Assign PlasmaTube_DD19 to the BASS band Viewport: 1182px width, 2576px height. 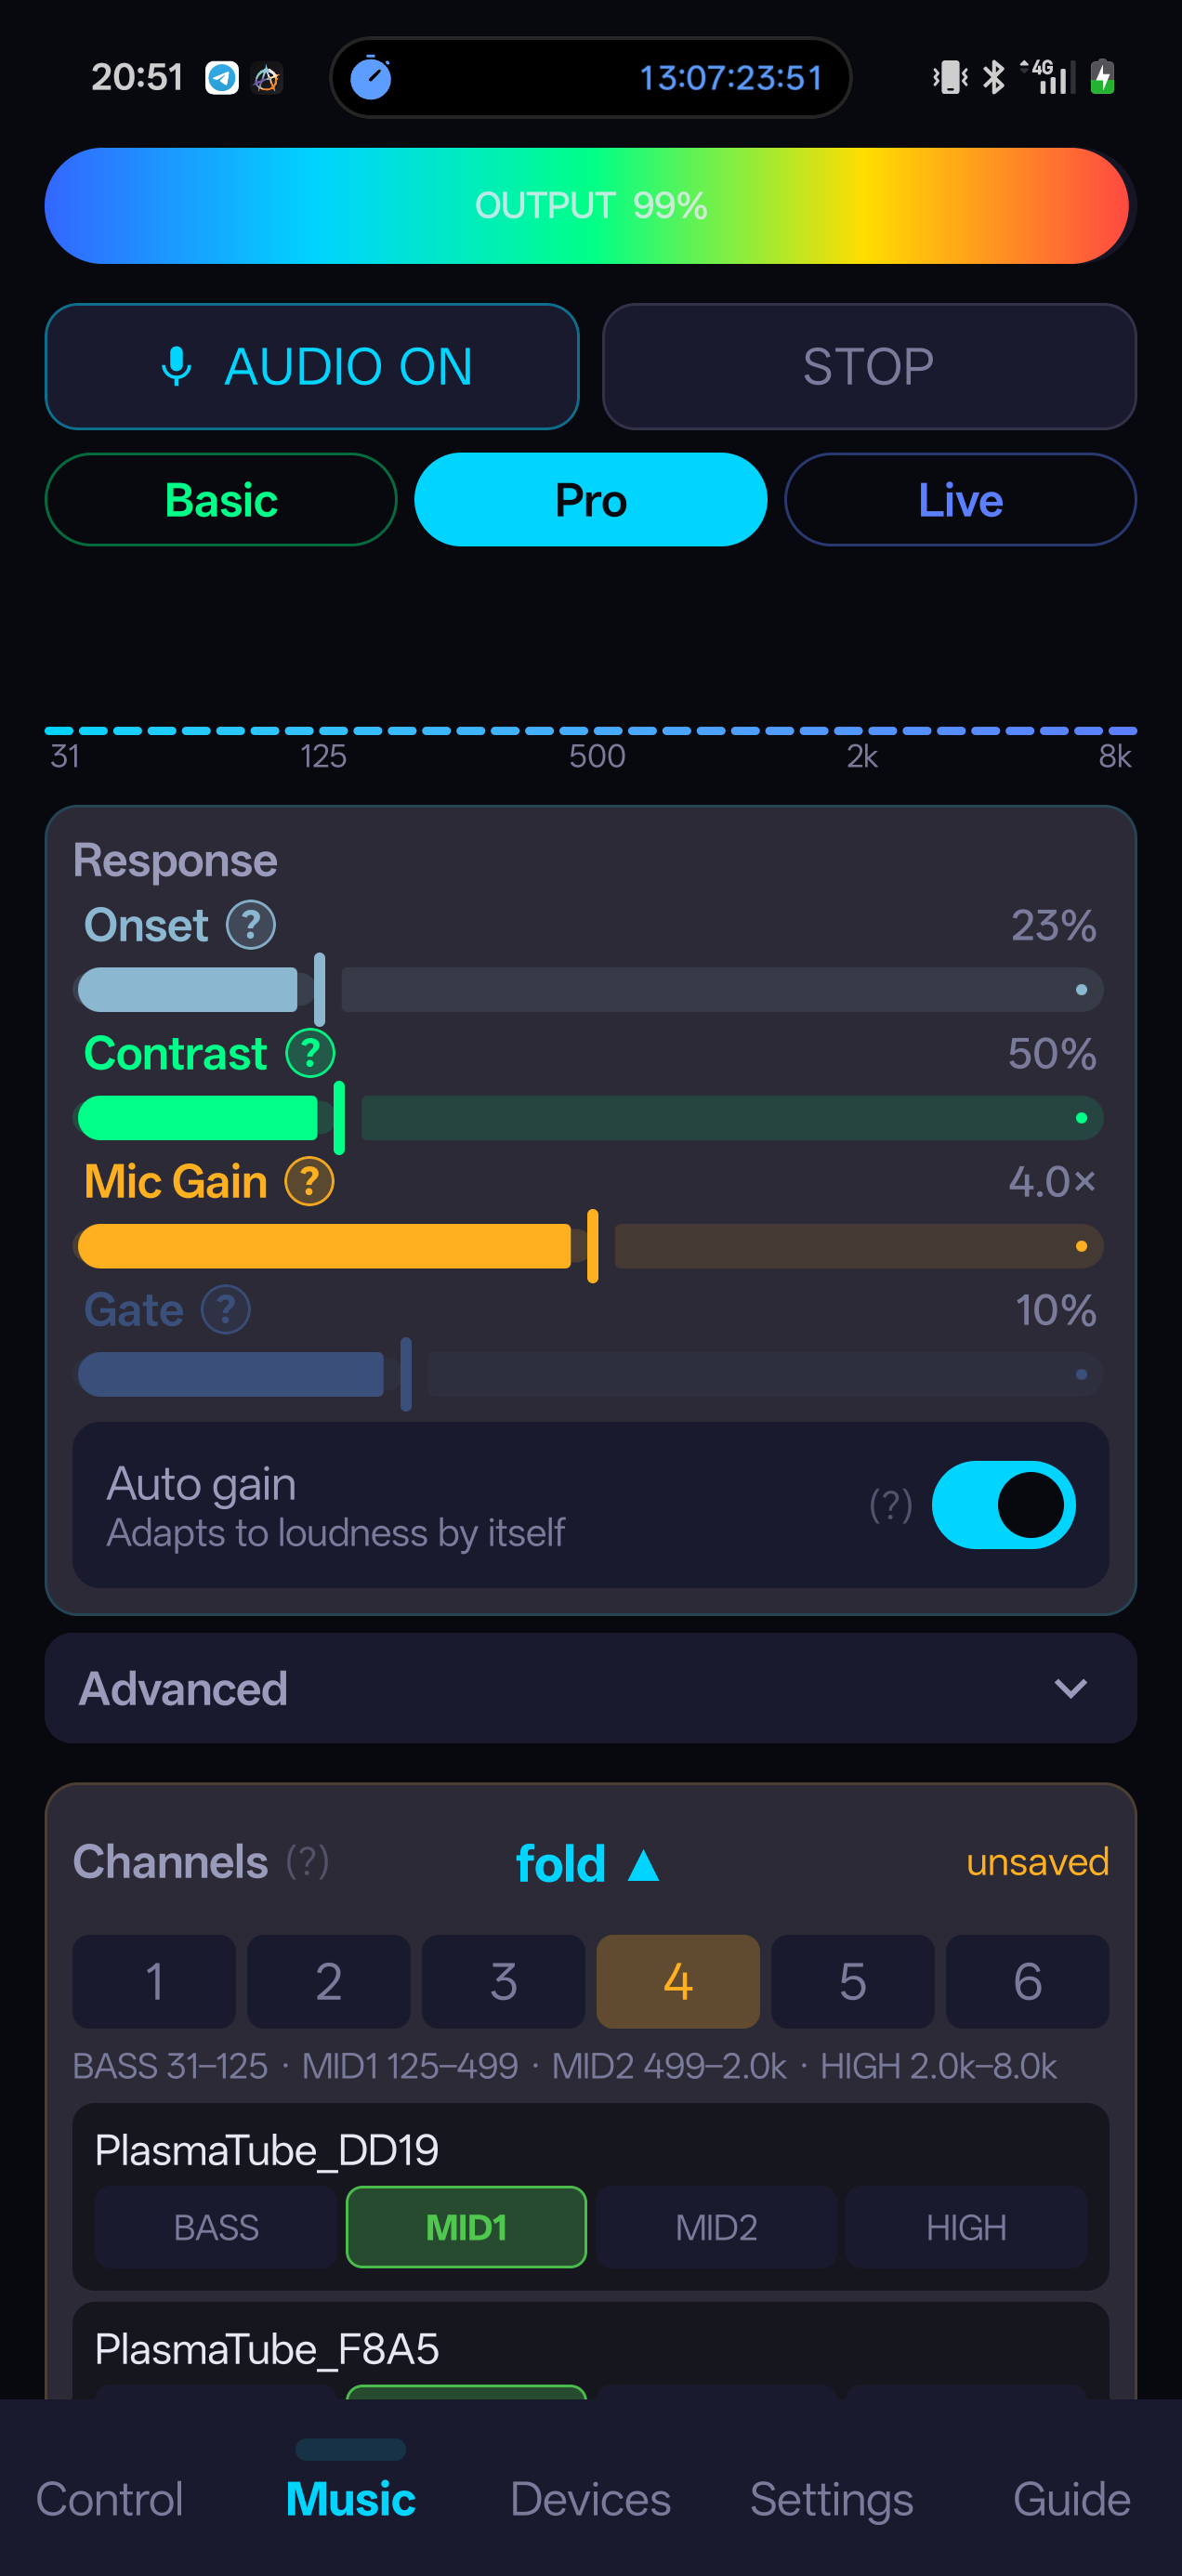click(x=216, y=2226)
